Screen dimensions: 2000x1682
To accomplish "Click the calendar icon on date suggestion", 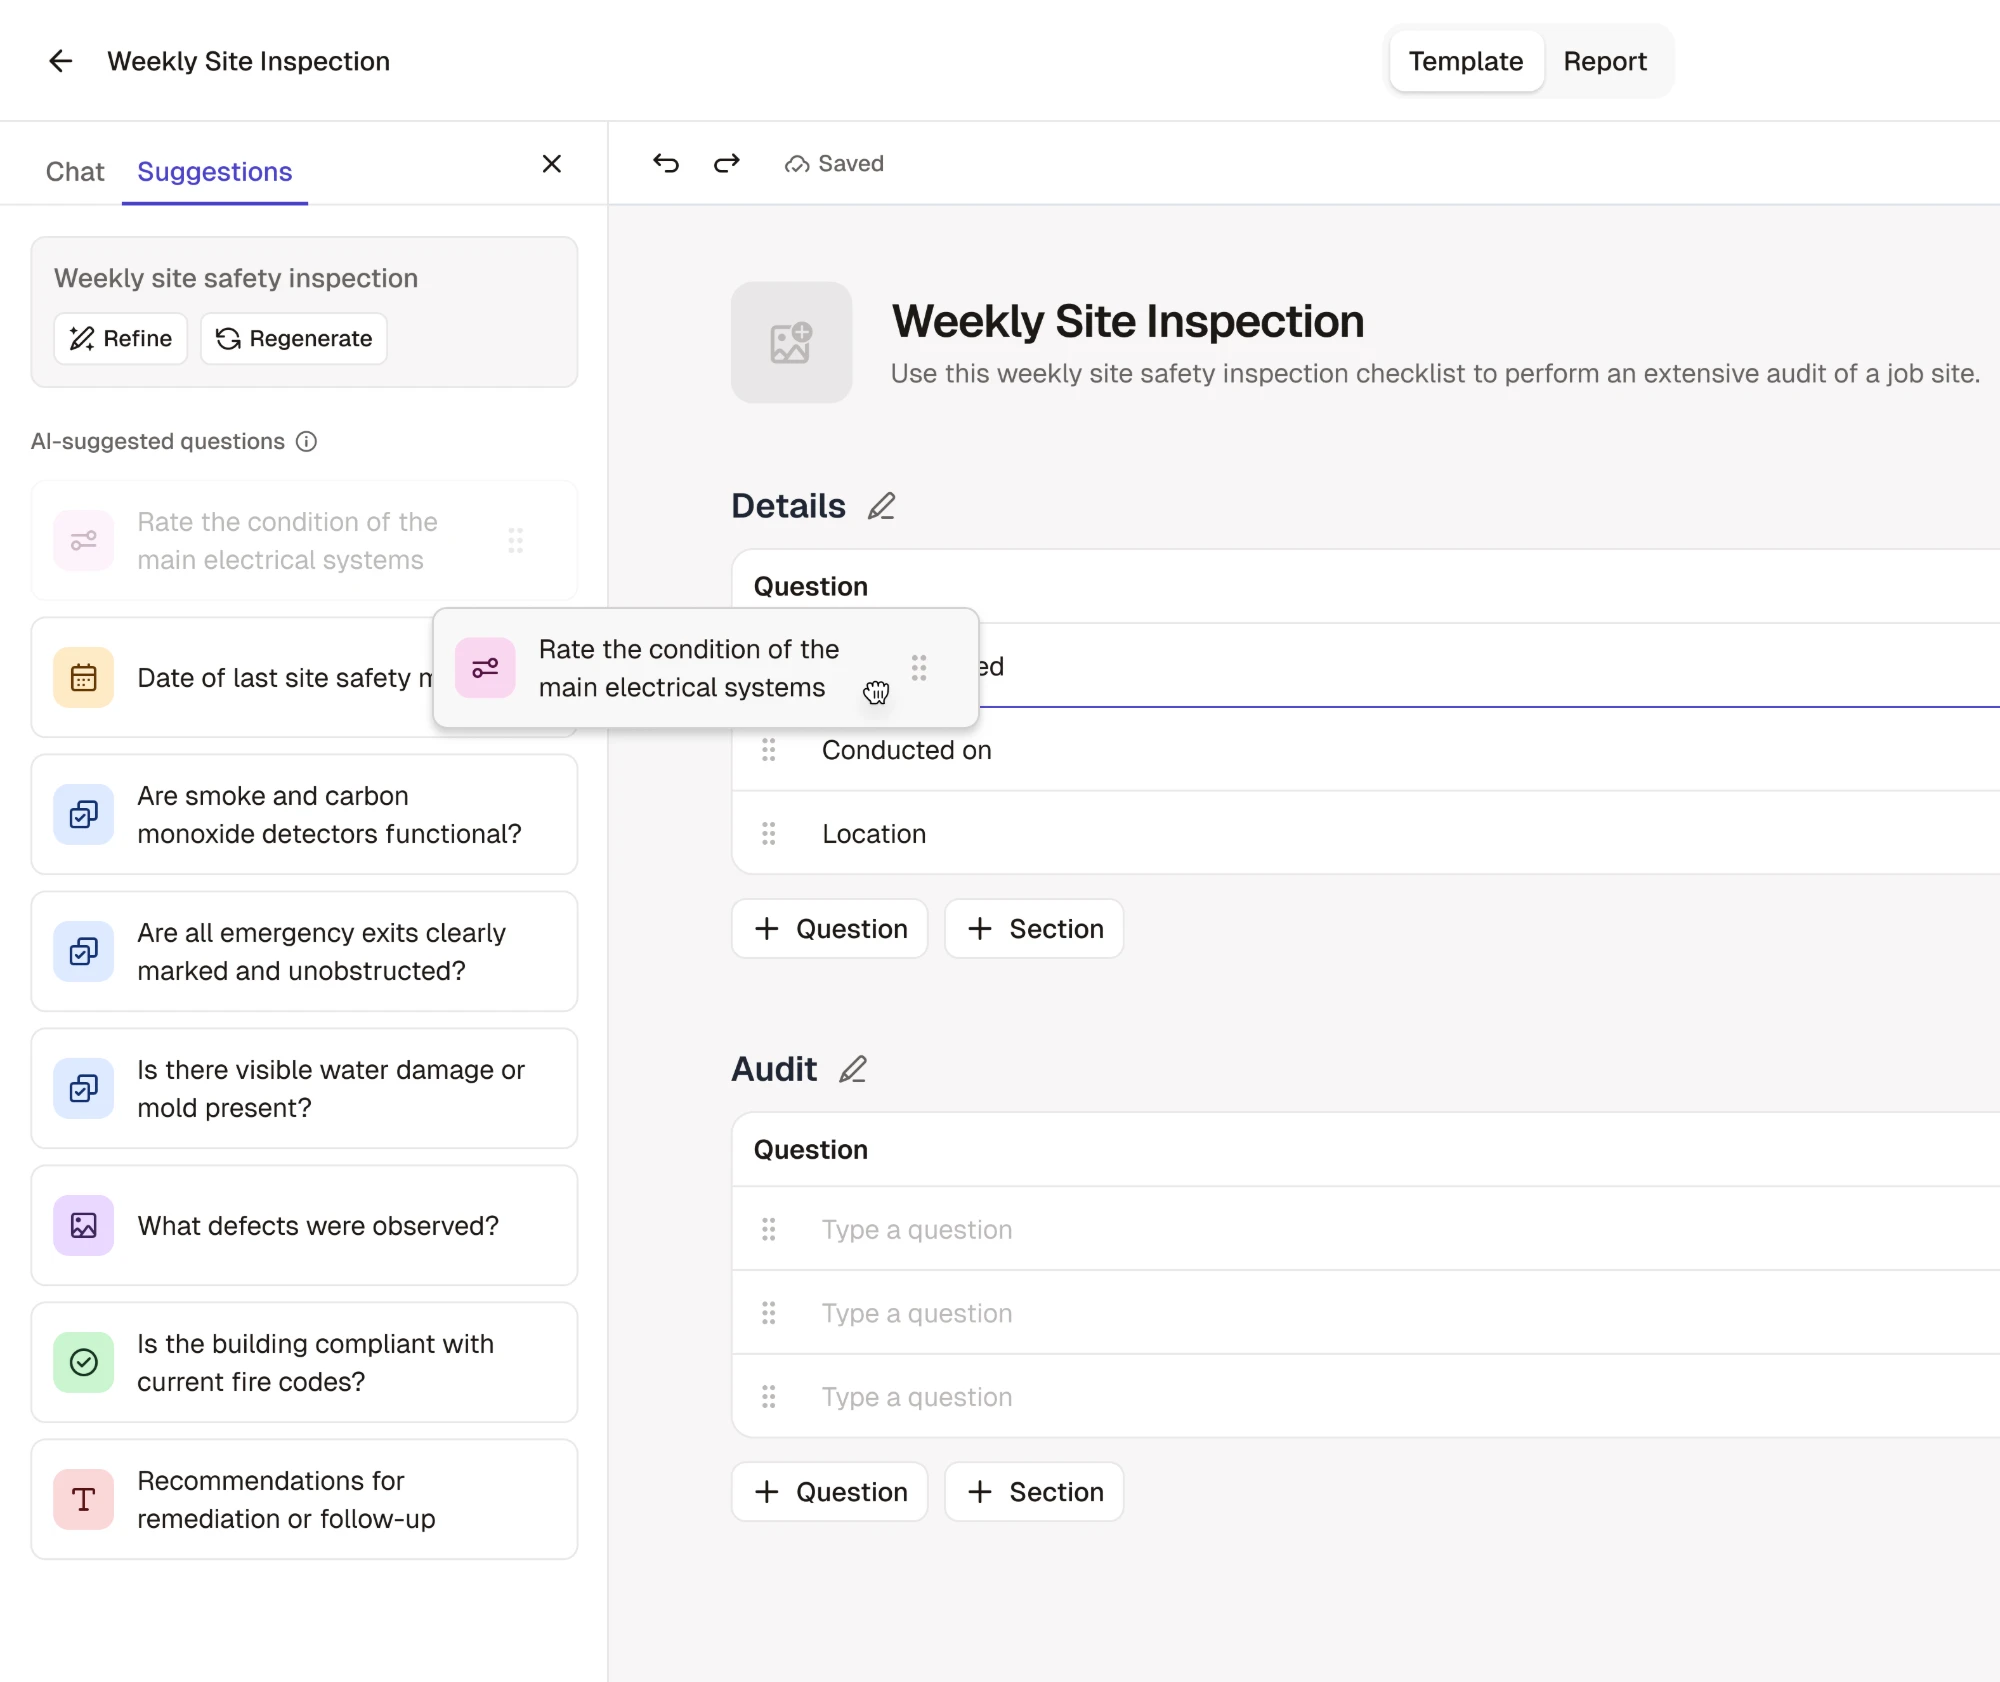I will pyautogui.click(x=84, y=677).
